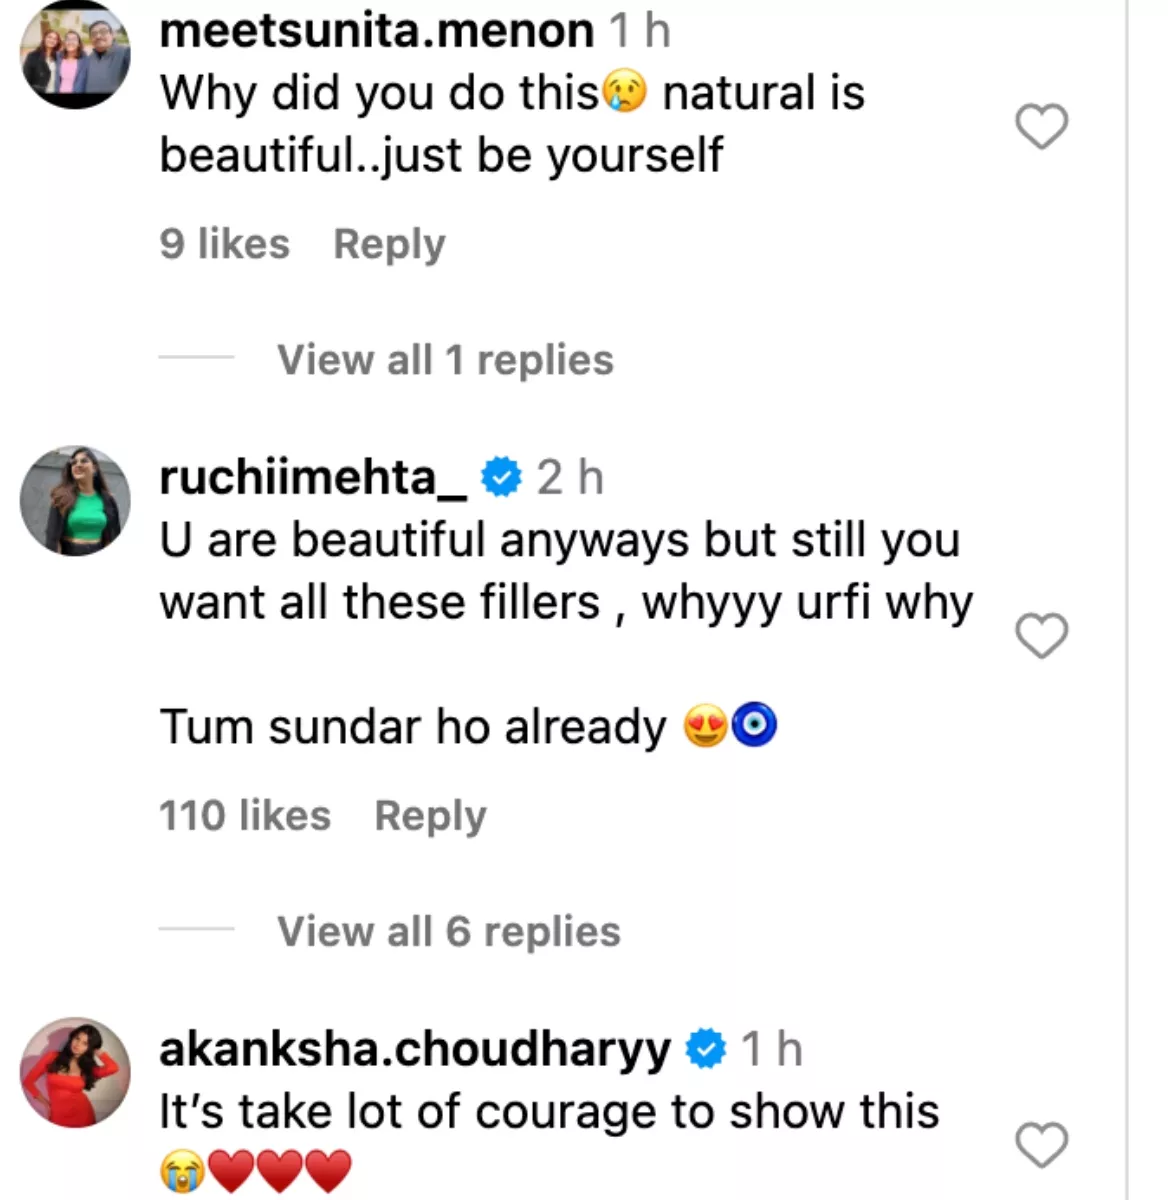Click the 1 h timestamp beside meetsunita.menon
This screenshot has width=1168, height=1200.
point(640,31)
